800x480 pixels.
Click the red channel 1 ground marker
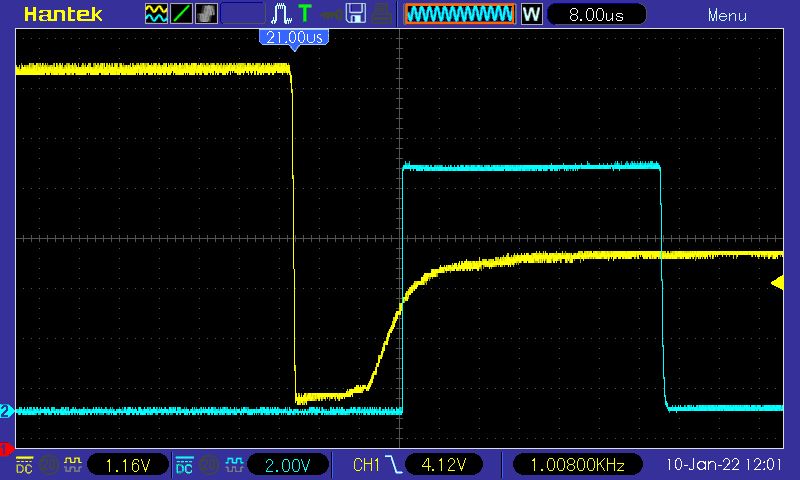click(x=6, y=449)
